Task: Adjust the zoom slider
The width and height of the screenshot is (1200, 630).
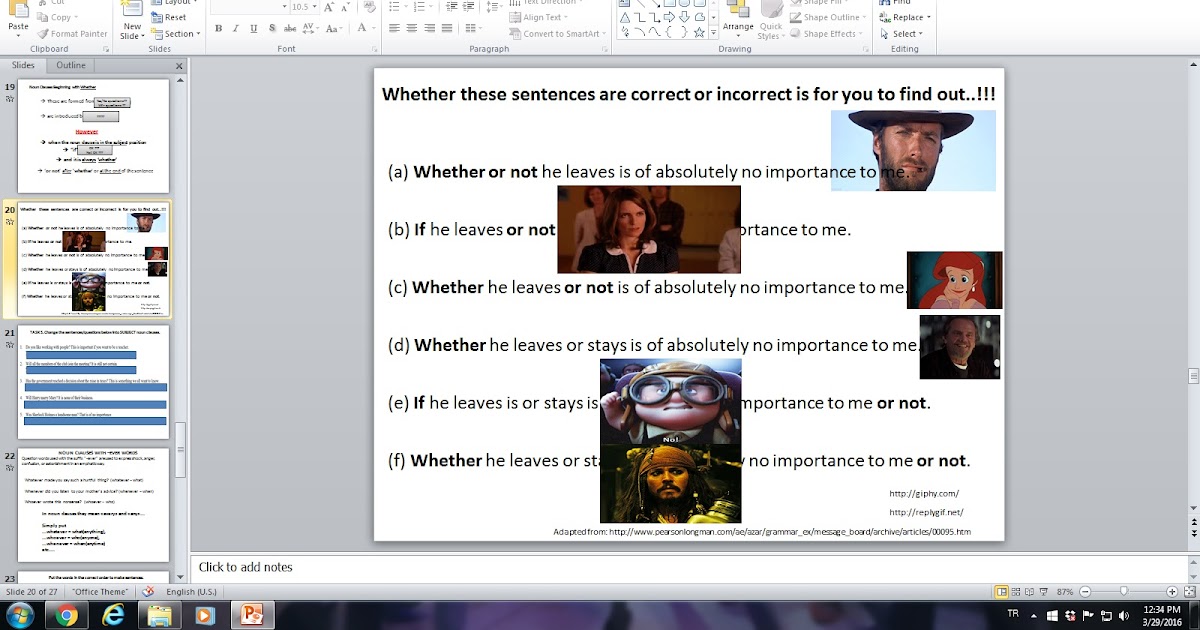Action: coord(1125,592)
